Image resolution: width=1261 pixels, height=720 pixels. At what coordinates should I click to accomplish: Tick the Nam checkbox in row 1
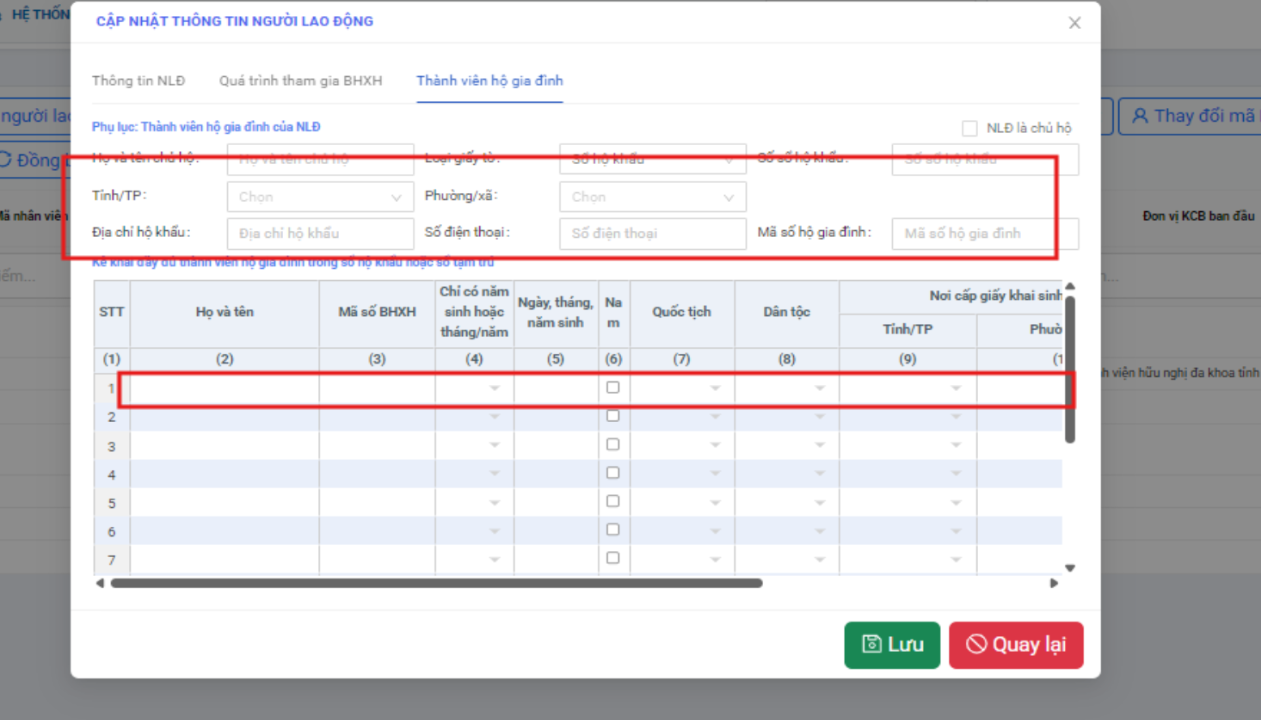[x=613, y=388]
